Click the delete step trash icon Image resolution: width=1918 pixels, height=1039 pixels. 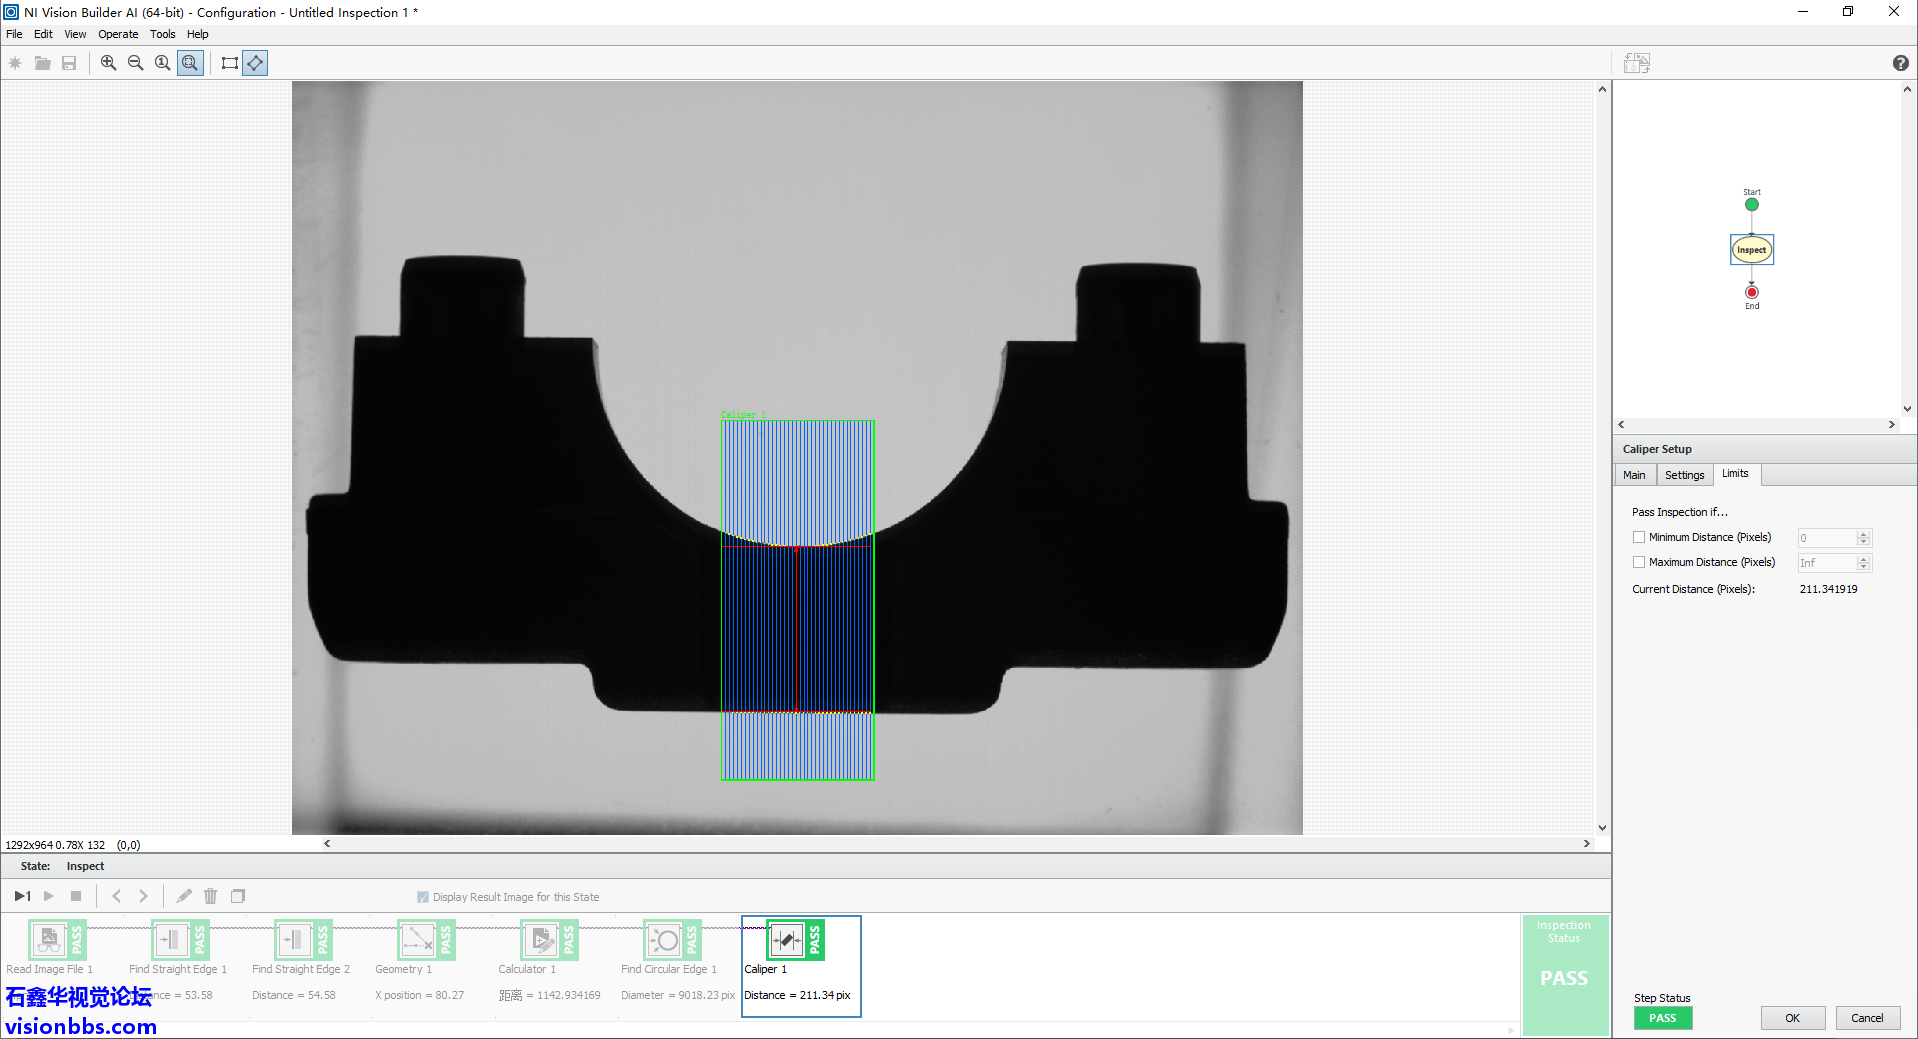pos(210,896)
